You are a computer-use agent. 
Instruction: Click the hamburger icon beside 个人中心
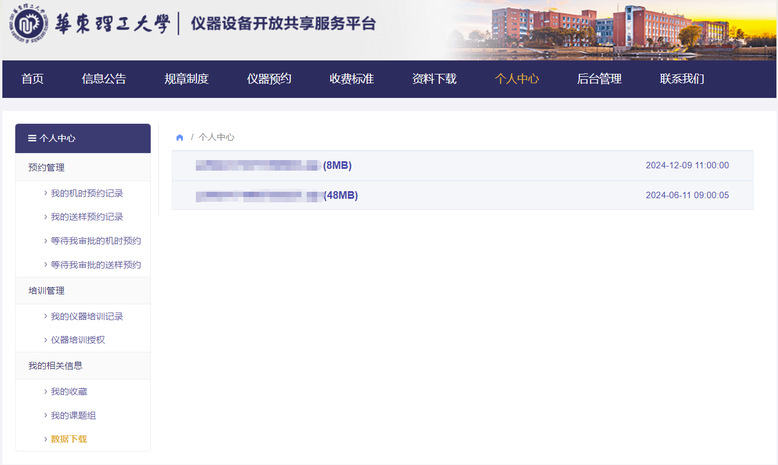point(32,138)
